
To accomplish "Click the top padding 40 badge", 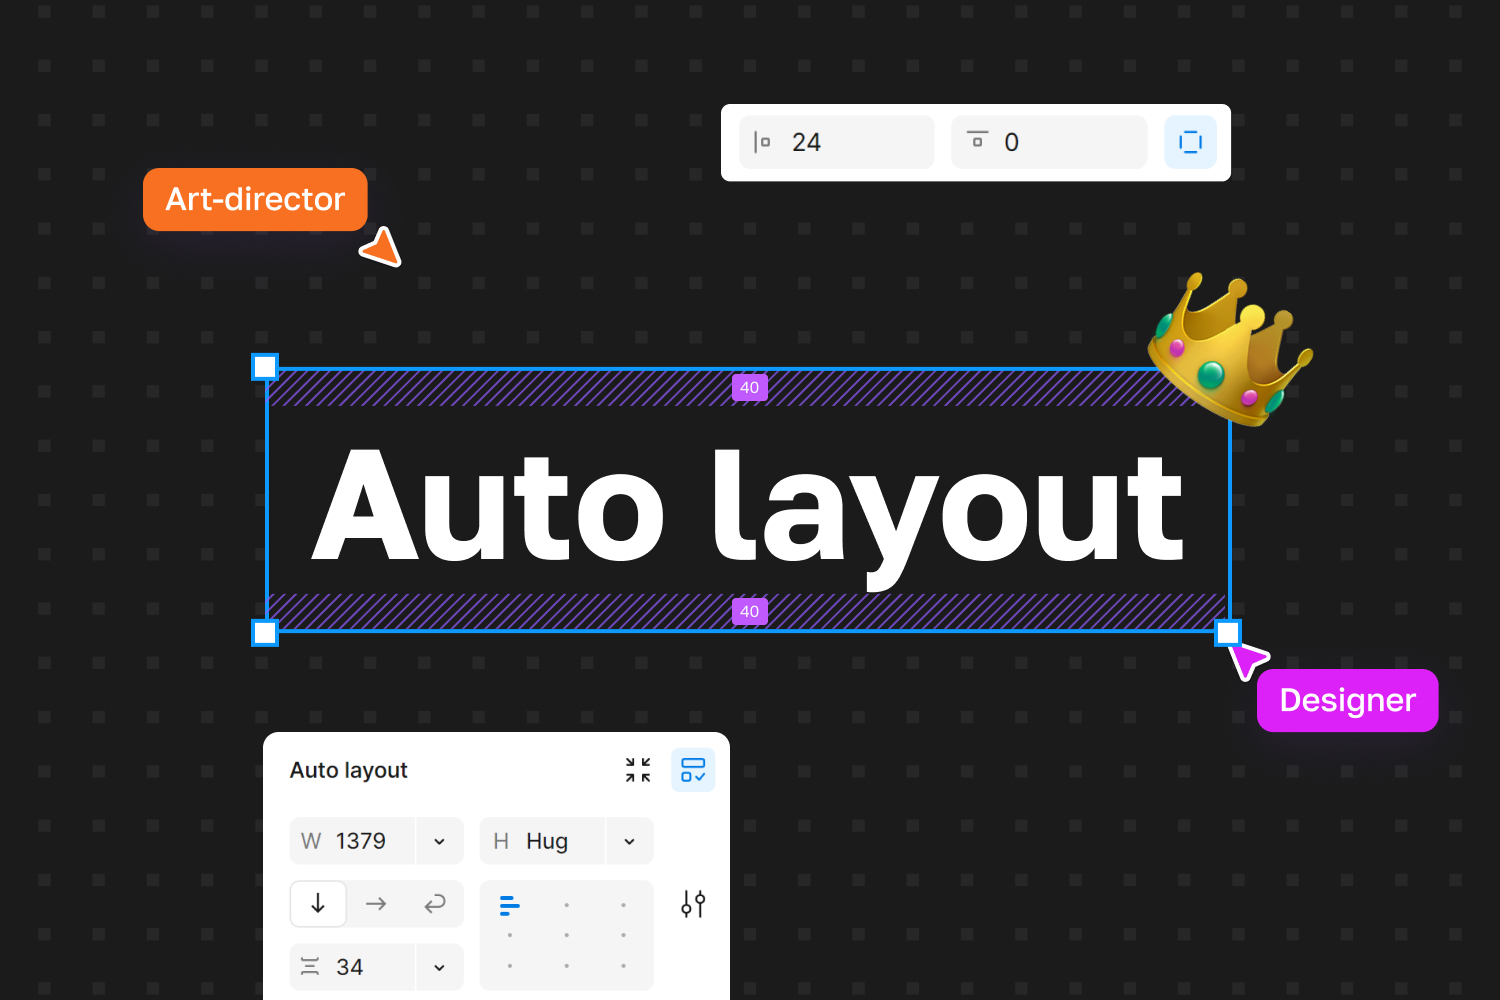I will (x=749, y=387).
